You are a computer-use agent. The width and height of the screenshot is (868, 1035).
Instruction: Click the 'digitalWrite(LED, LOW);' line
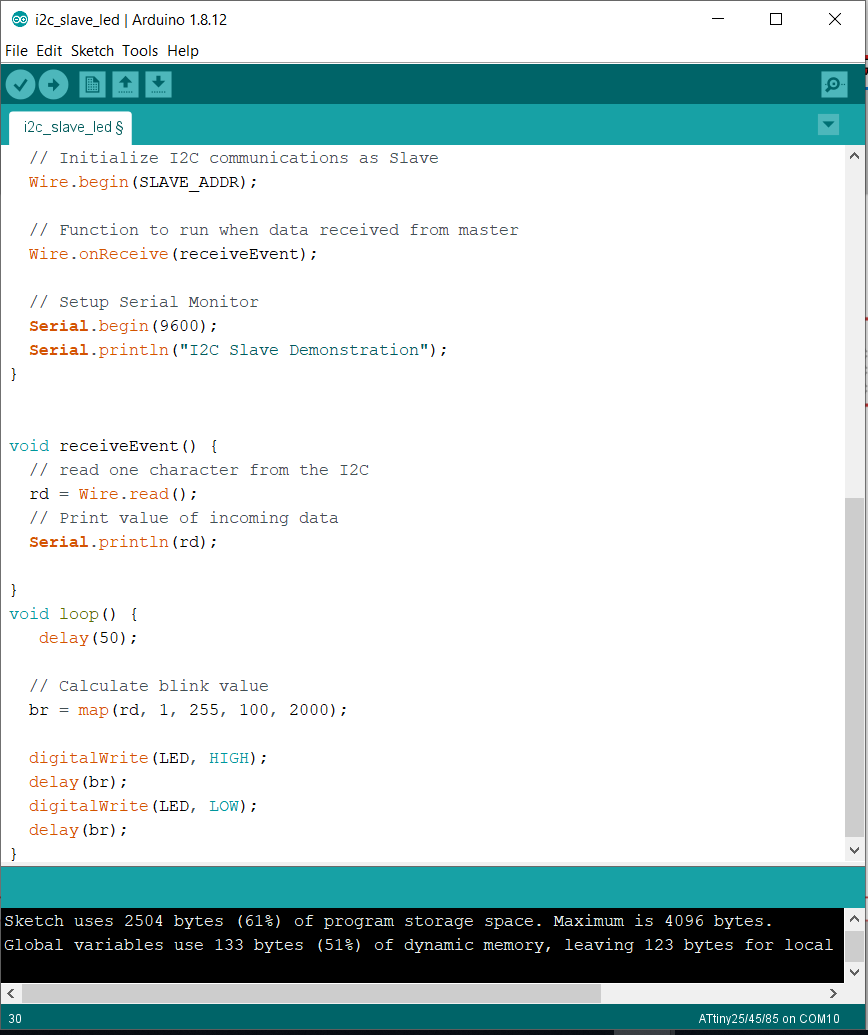click(x=143, y=806)
